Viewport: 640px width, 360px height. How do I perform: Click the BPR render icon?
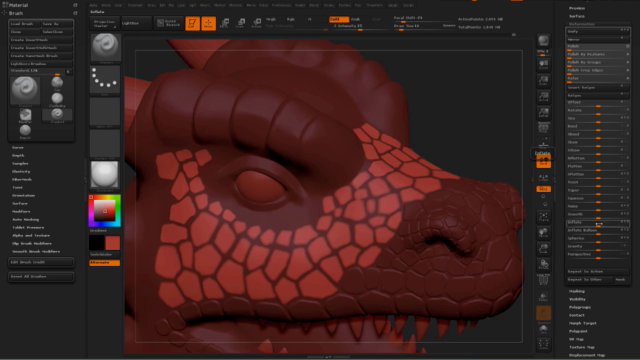(x=543, y=40)
